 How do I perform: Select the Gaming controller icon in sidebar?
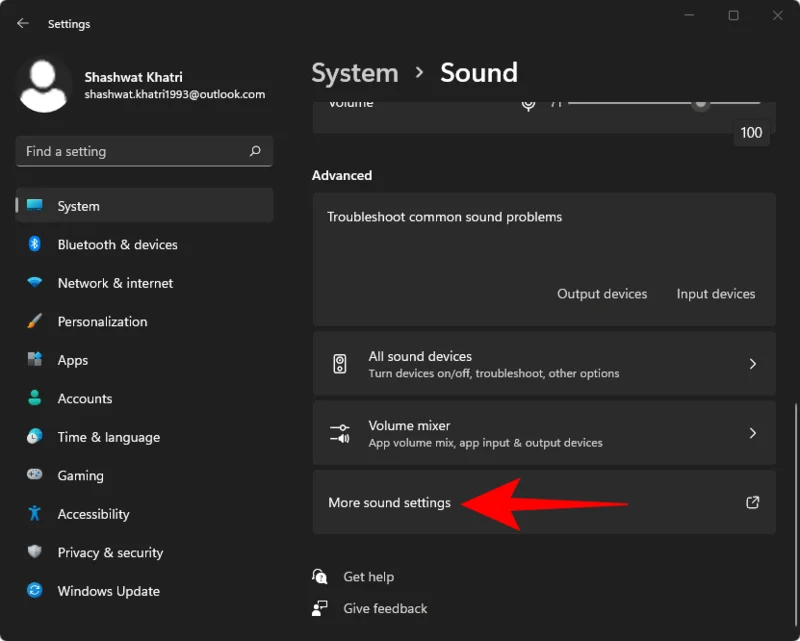30,475
